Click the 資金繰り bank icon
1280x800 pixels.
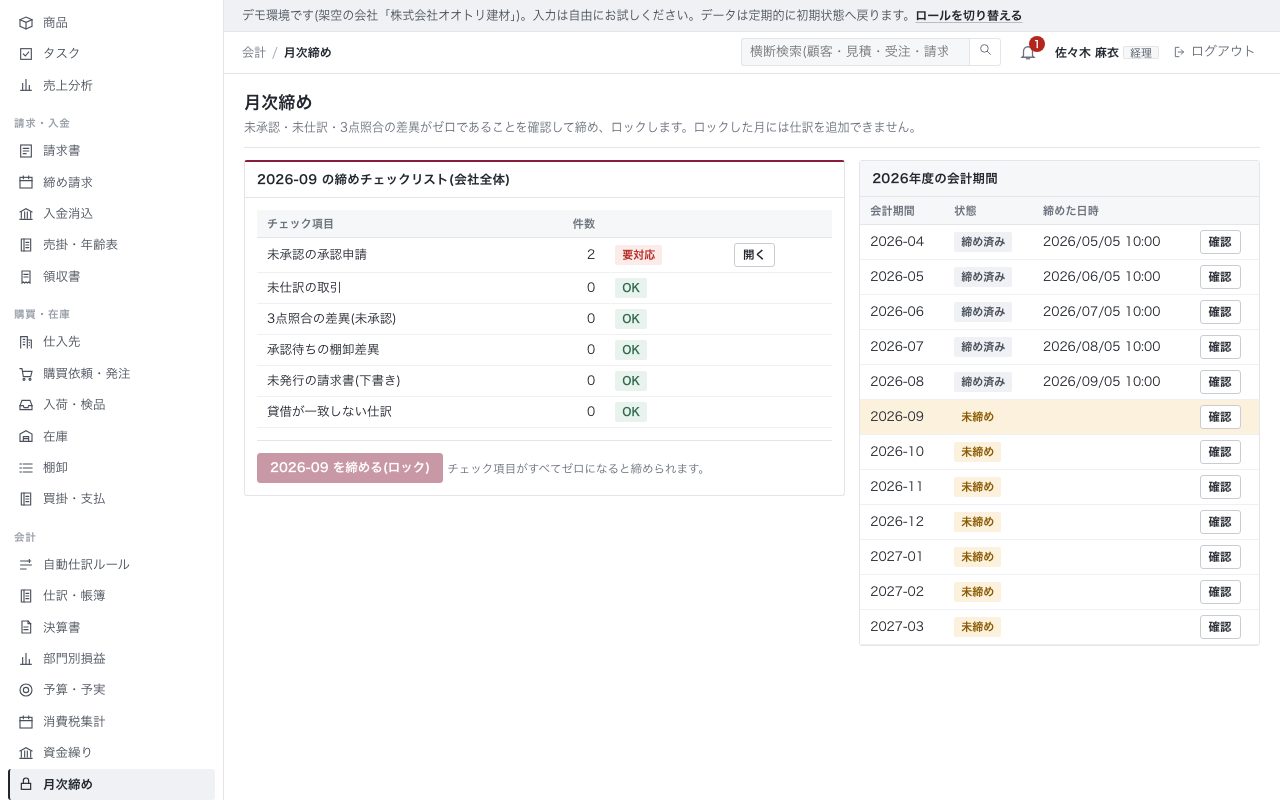(26, 752)
